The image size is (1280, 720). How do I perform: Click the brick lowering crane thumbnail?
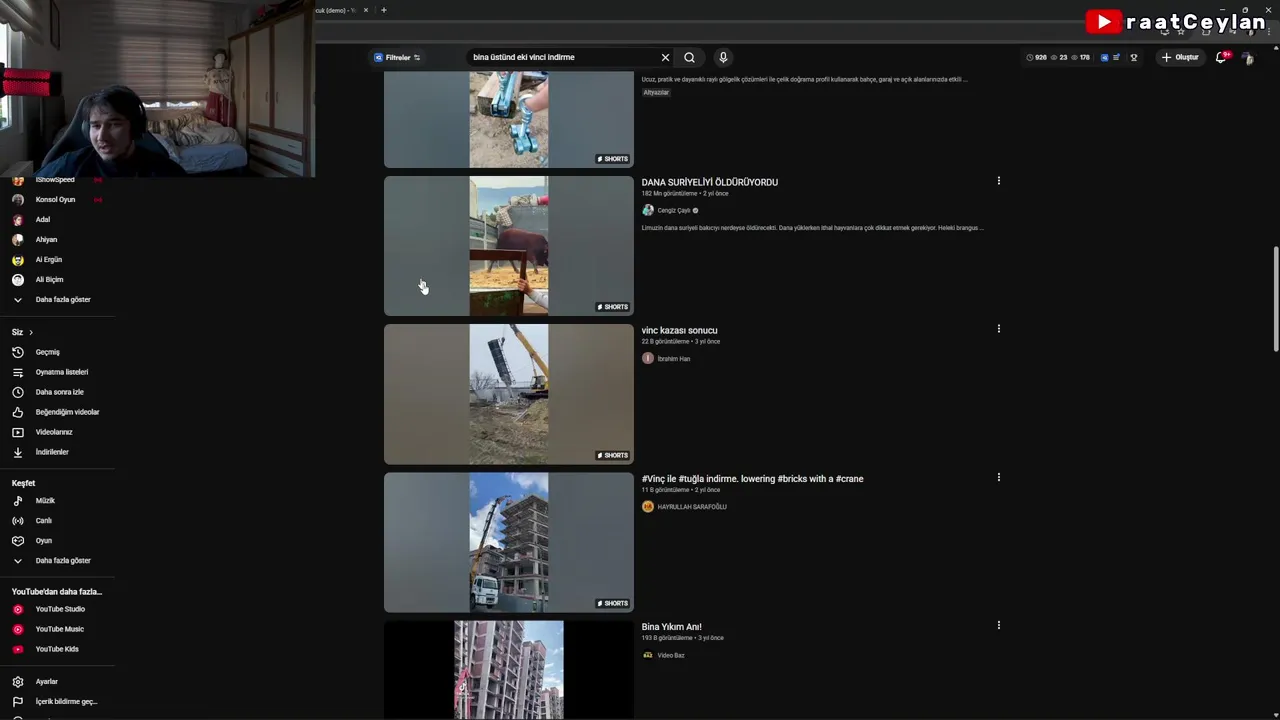pyautogui.click(x=509, y=542)
